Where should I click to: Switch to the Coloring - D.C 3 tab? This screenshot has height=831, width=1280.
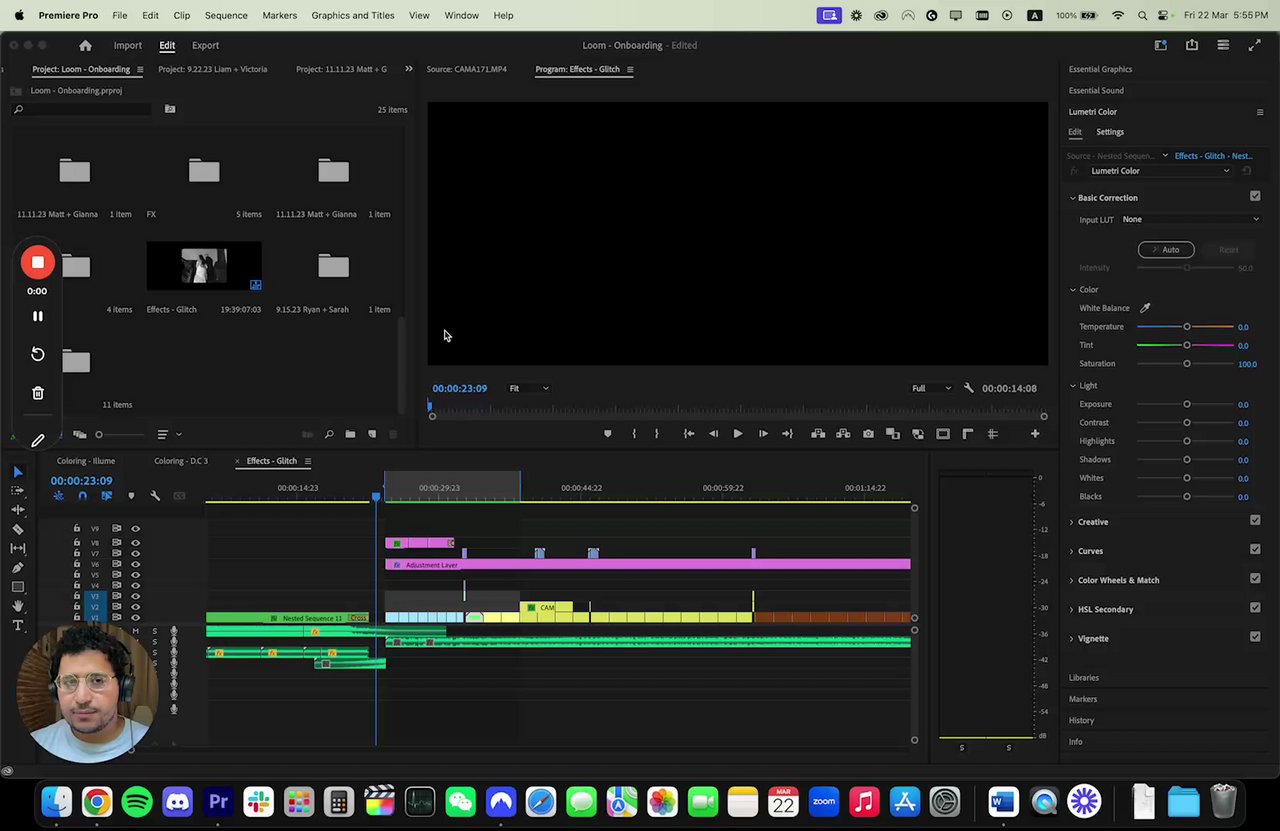click(x=181, y=461)
